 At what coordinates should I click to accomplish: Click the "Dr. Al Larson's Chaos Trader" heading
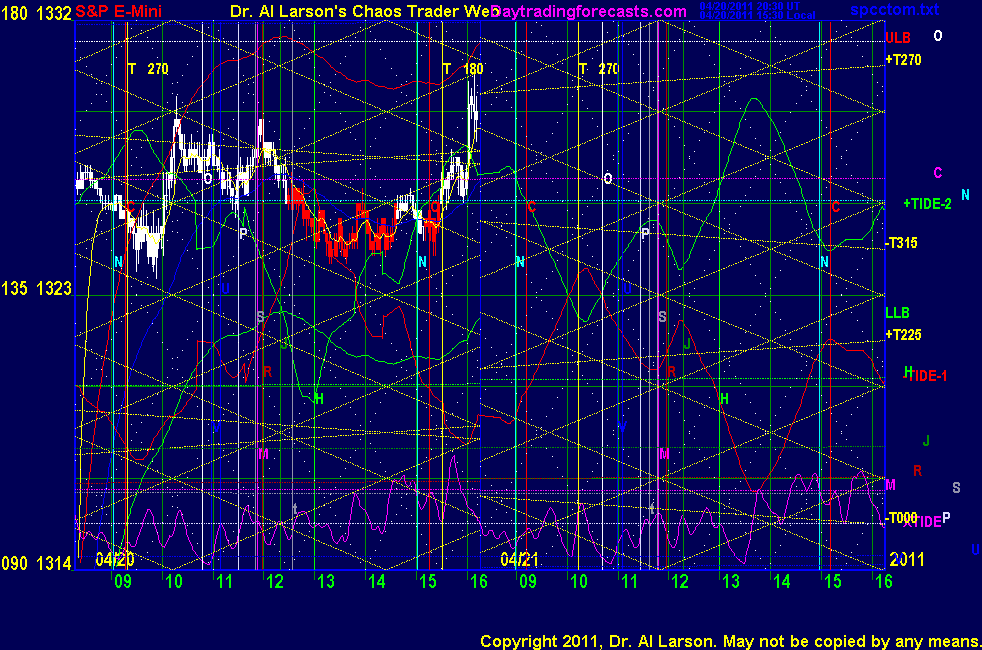click(364, 11)
